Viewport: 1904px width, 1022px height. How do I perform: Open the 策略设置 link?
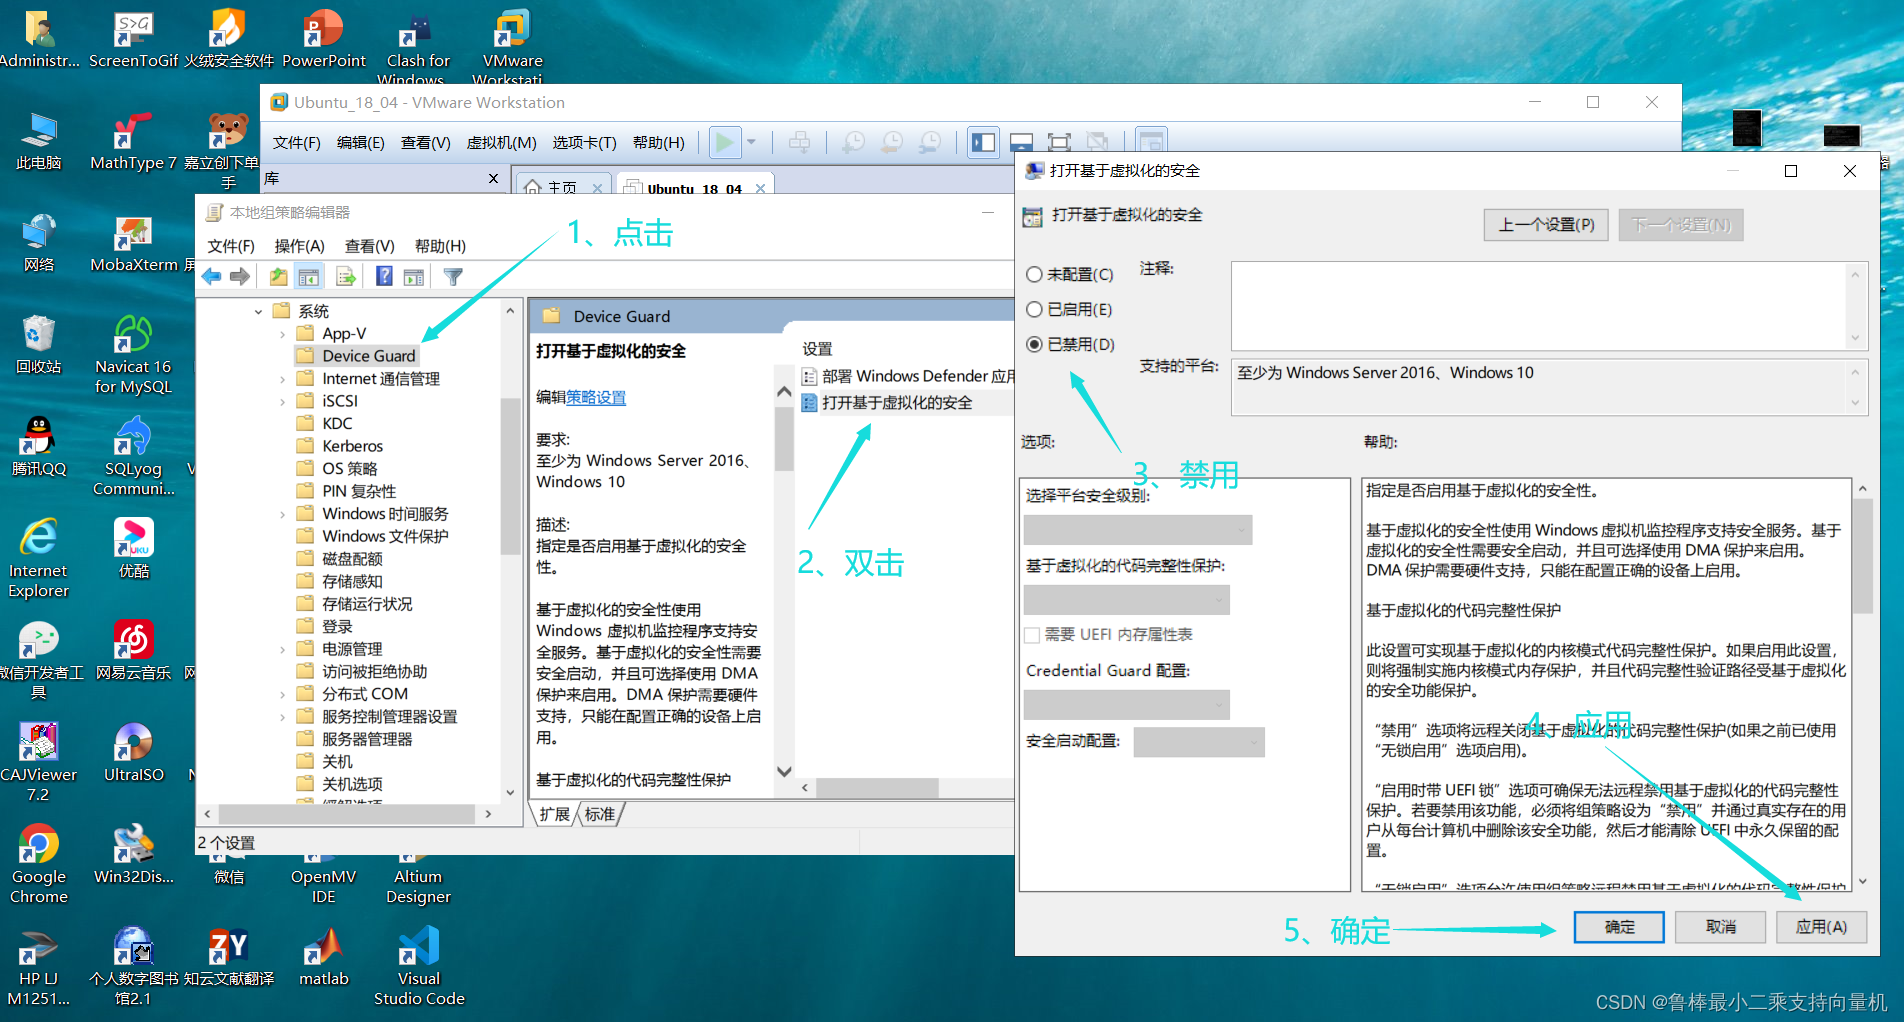pos(596,397)
